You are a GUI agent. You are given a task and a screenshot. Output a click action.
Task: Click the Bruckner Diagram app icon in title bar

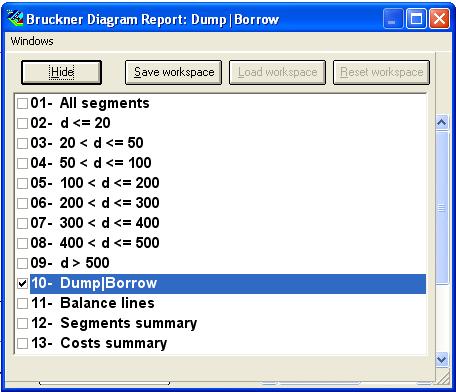click(15, 18)
